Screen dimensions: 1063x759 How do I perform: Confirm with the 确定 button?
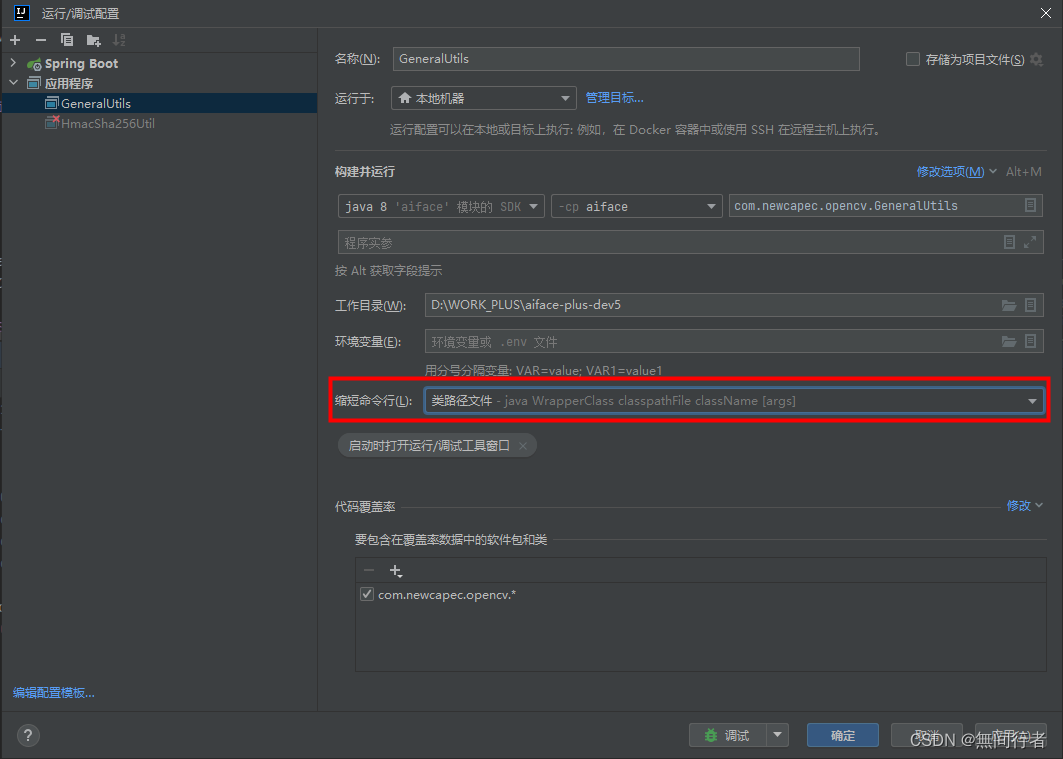pyautogui.click(x=843, y=735)
